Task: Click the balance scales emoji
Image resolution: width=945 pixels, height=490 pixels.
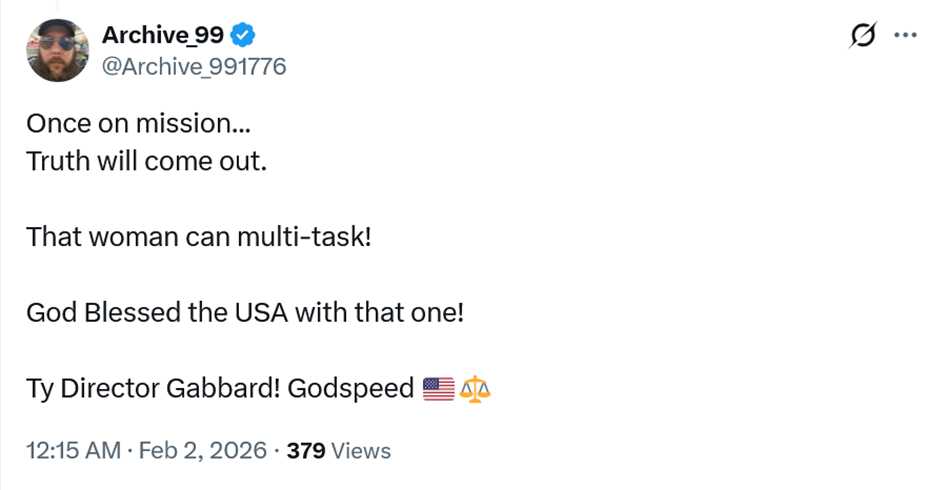Action: (475, 388)
